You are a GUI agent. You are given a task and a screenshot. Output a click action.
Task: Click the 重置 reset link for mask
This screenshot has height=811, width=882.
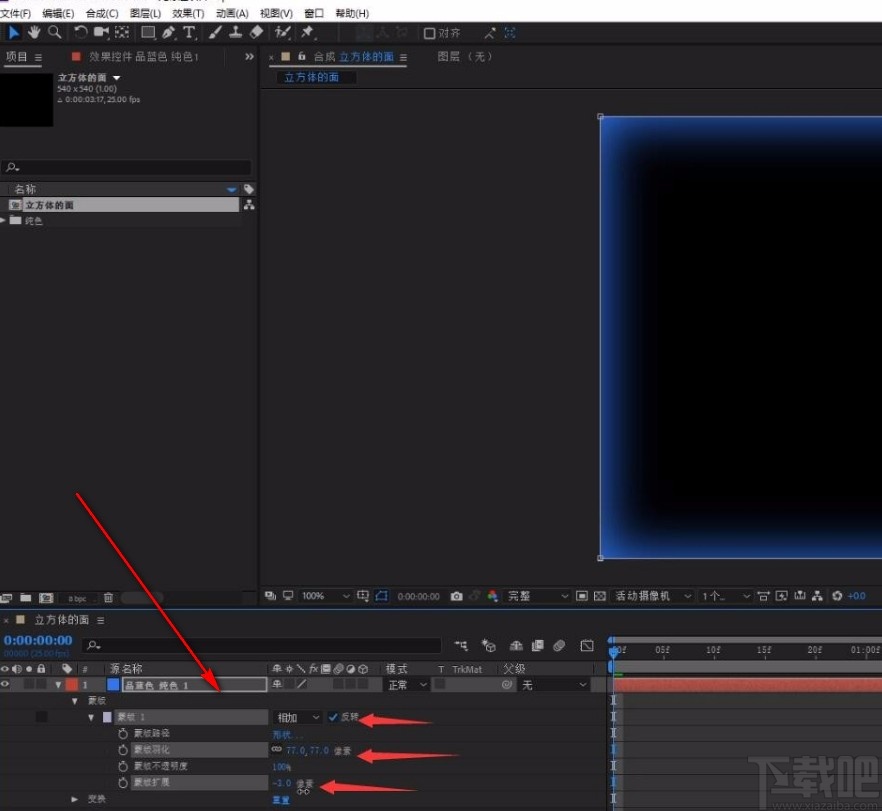pyautogui.click(x=280, y=799)
